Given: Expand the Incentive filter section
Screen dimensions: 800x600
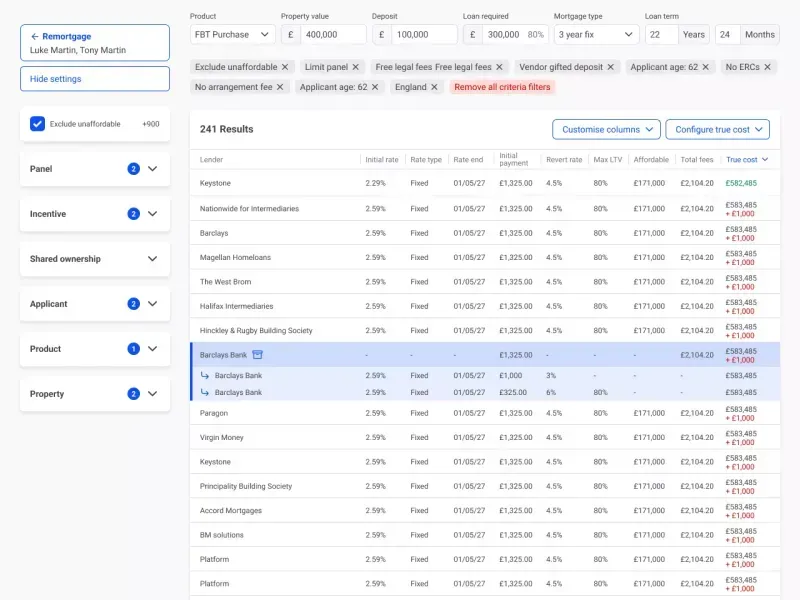Looking at the screenshot, I should pos(152,214).
